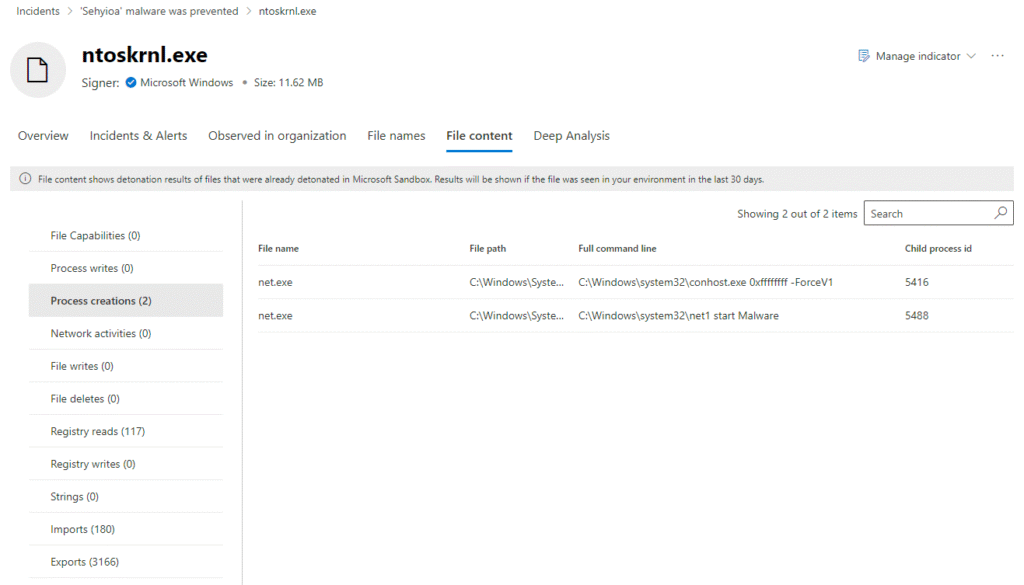Select Exports (3166) category
This screenshot has height=585, width=1024.
tap(125, 561)
